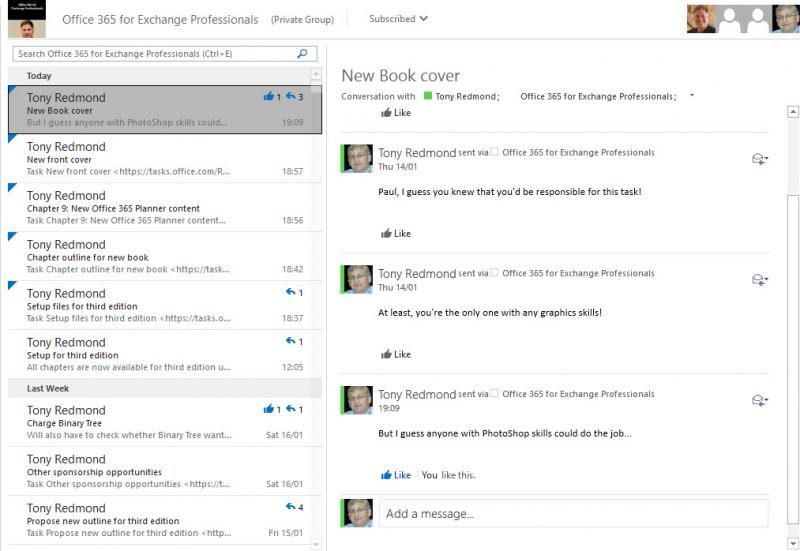Click the second placeholder member avatar
This screenshot has height=551, width=800.
click(758, 19)
